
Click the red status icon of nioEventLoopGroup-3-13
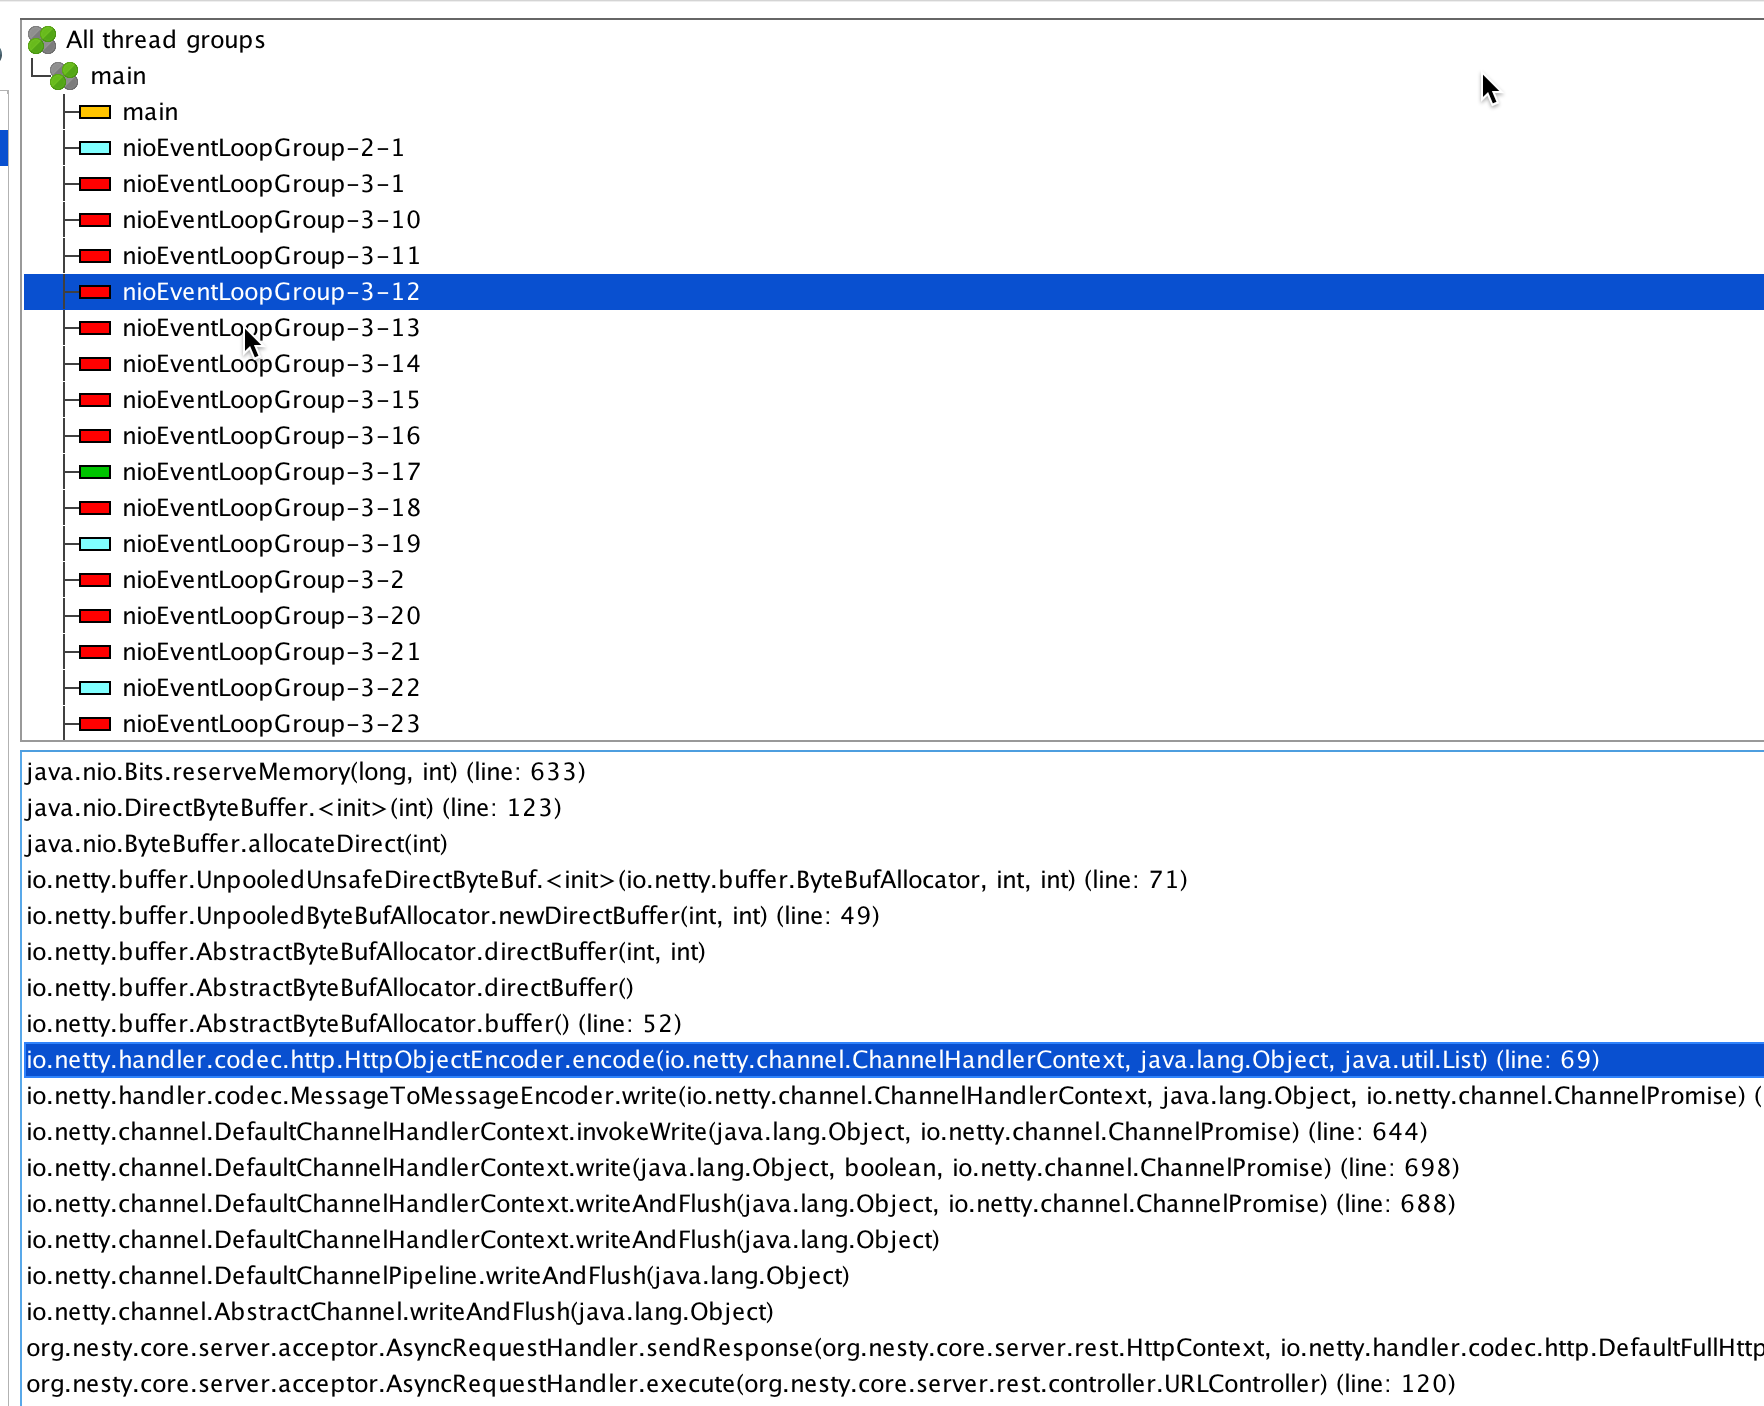tap(95, 328)
